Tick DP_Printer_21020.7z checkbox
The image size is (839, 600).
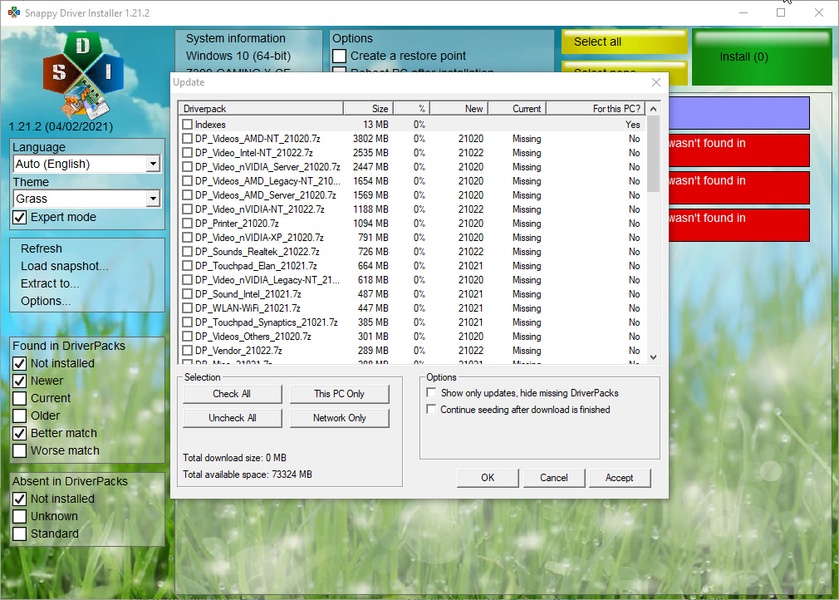187,223
